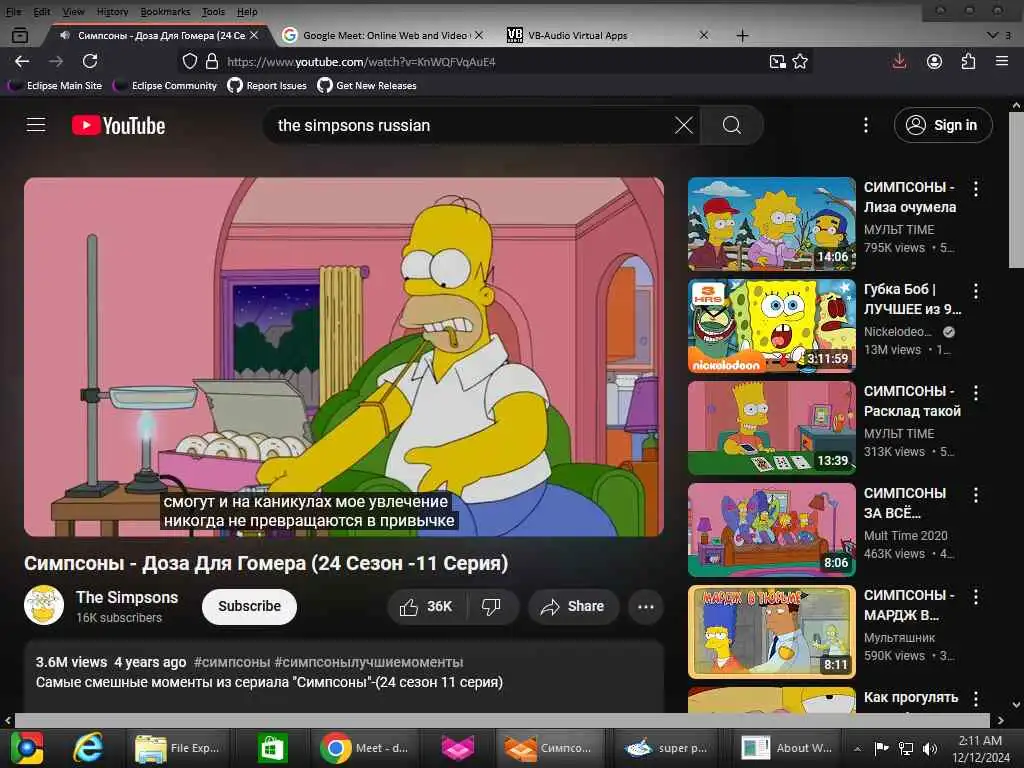Open Internet Explorer from taskbar
The height and width of the screenshot is (768, 1024).
click(87, 748)
